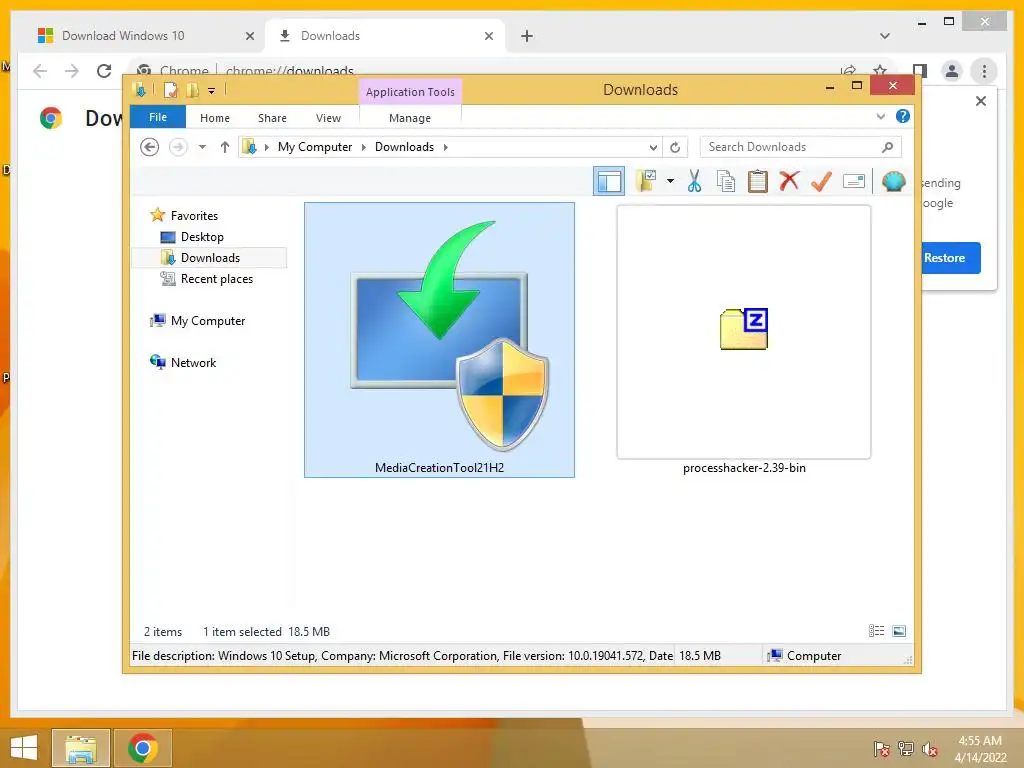Open recent locations dropdown arrow
The width and height of the screenshot is (1024, 768).
click(202, 147)
